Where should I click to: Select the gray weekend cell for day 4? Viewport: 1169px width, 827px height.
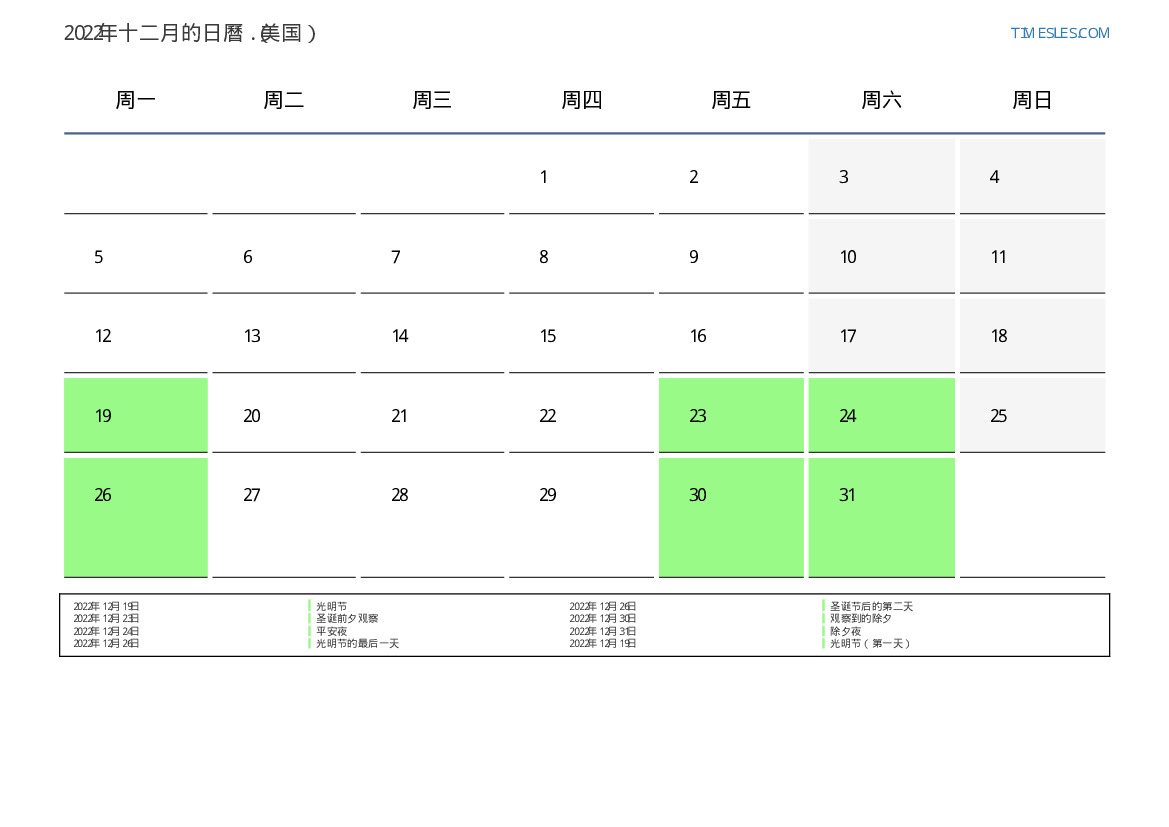pos(1032,177)
